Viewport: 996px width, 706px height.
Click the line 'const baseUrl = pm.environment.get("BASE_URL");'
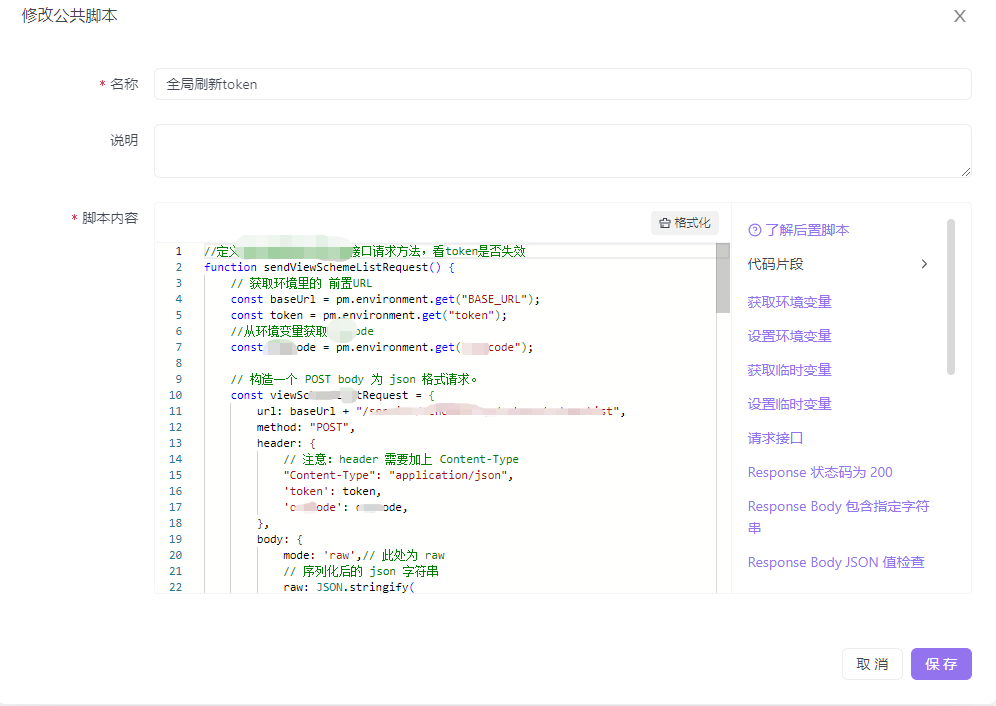[386, 299]
